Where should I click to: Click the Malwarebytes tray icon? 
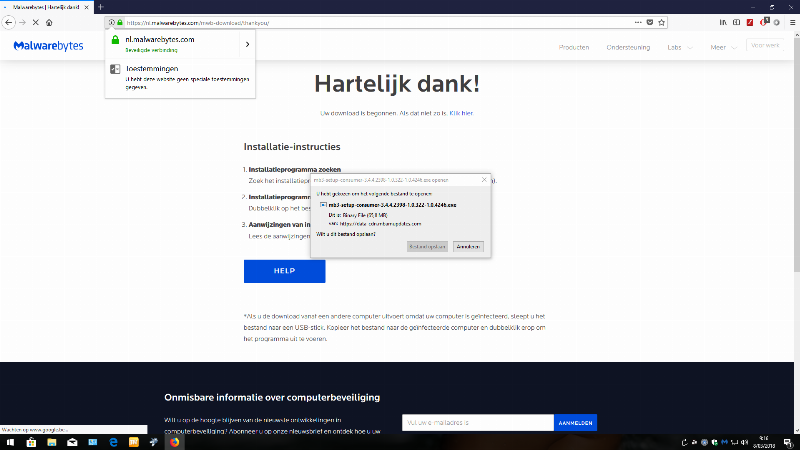[x=724, y=442]
